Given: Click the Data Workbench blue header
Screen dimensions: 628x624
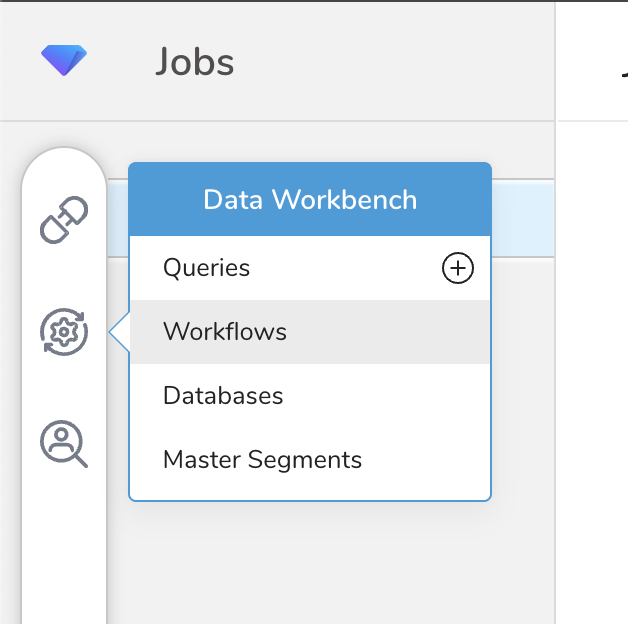Looking at the screenshot, I should pyautogui.click(x=310, y=199).
